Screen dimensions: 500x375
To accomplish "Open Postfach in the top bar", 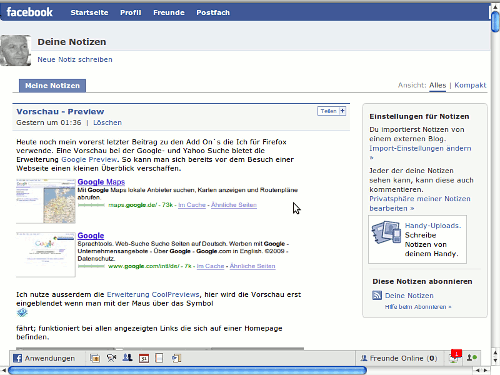I will (213, 13).
